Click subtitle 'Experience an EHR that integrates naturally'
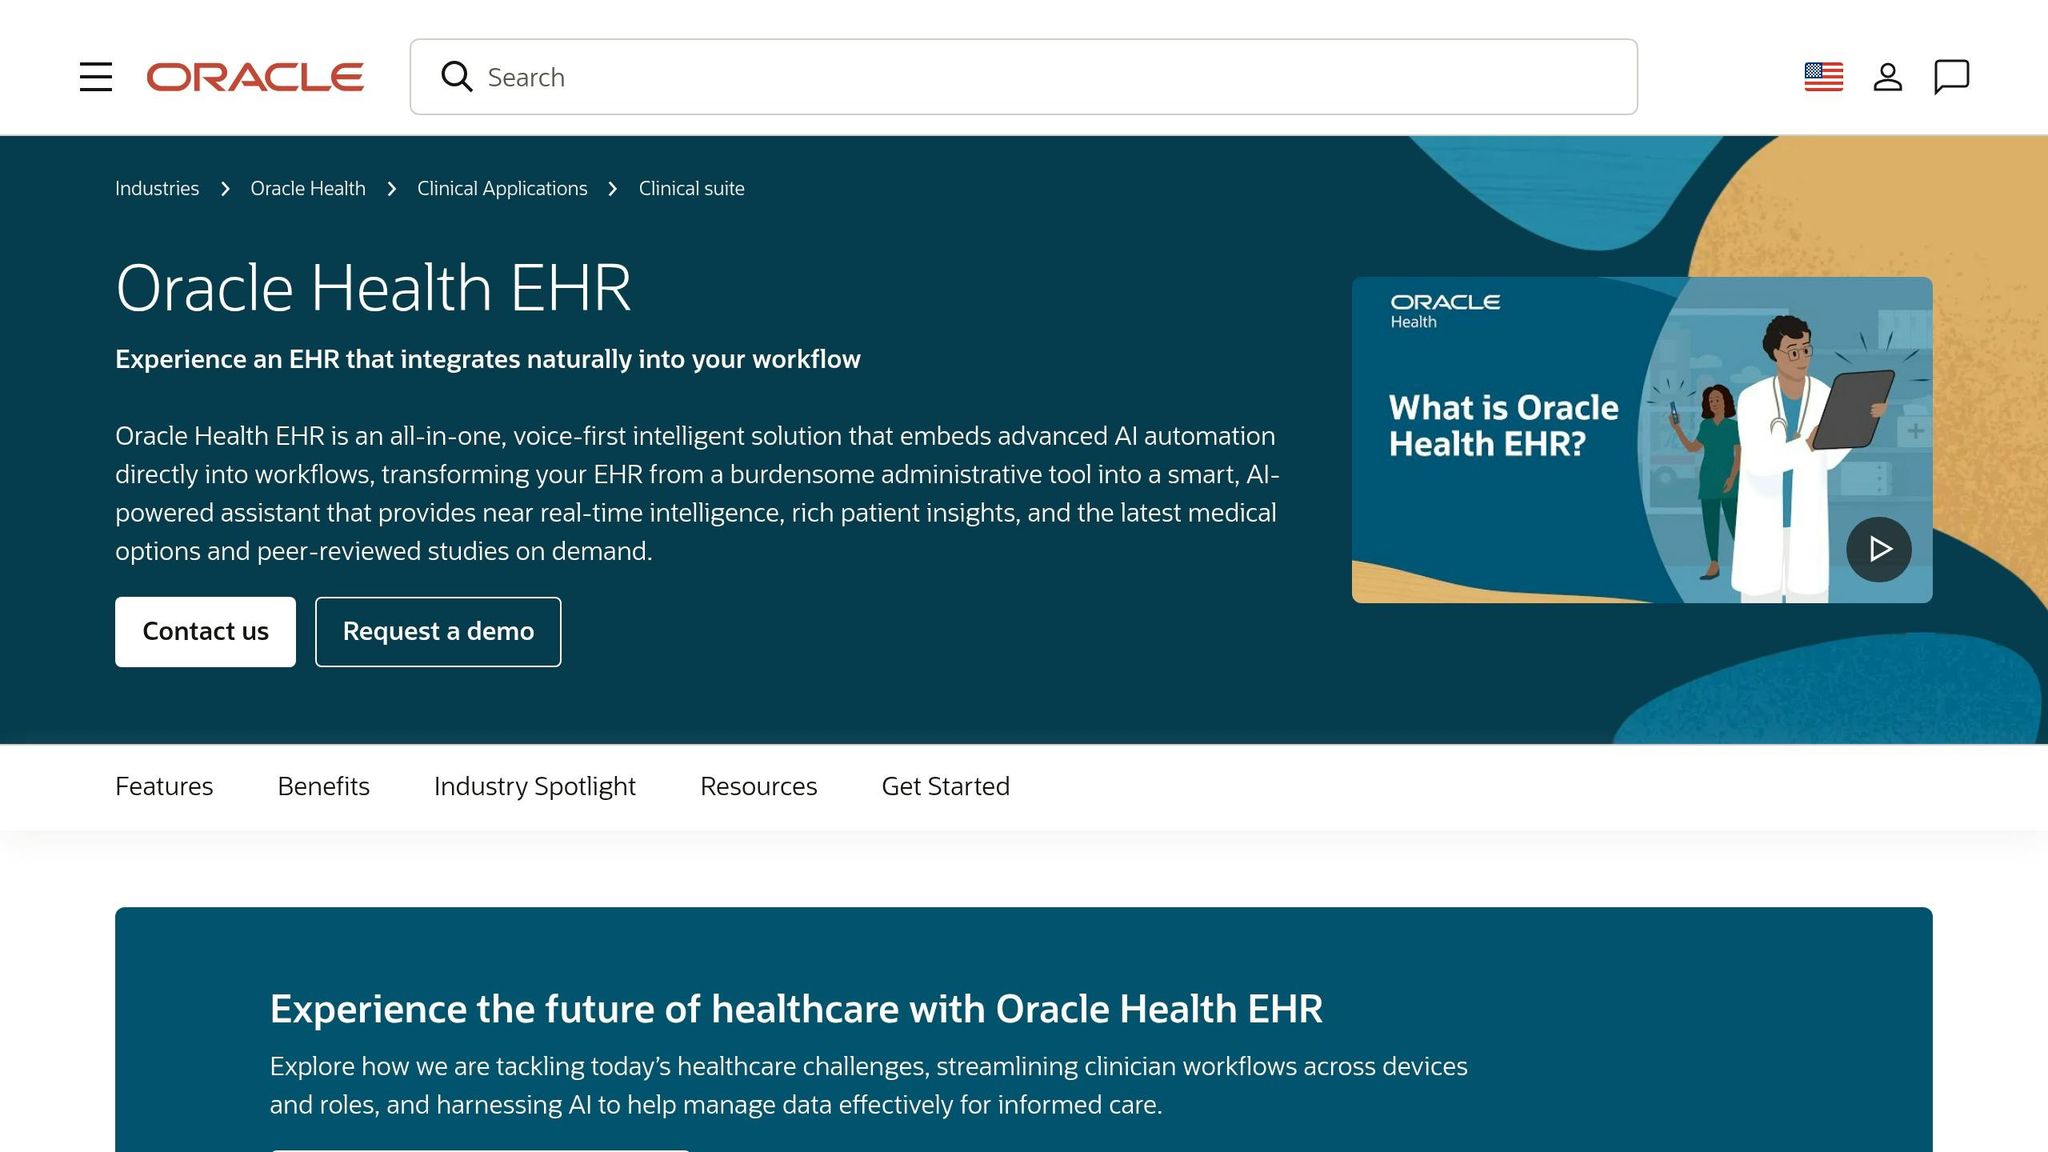The height and width of the screenshot is (1152, 2048). 487,359
